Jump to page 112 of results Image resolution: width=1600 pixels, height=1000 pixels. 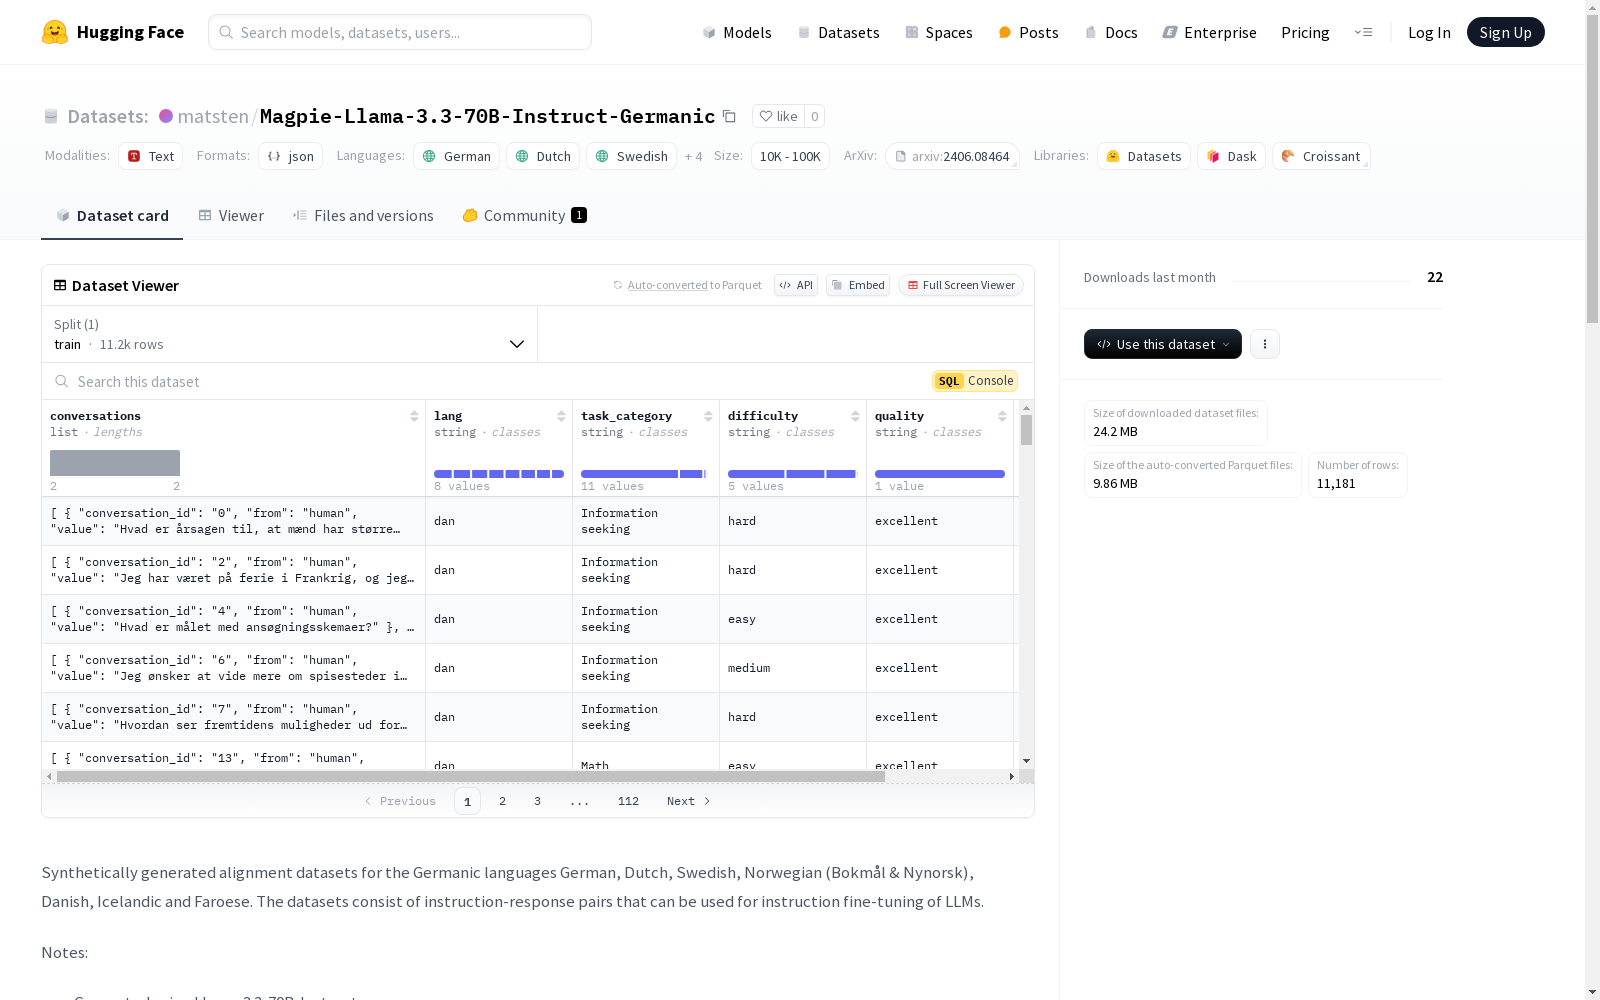(628, 801)
